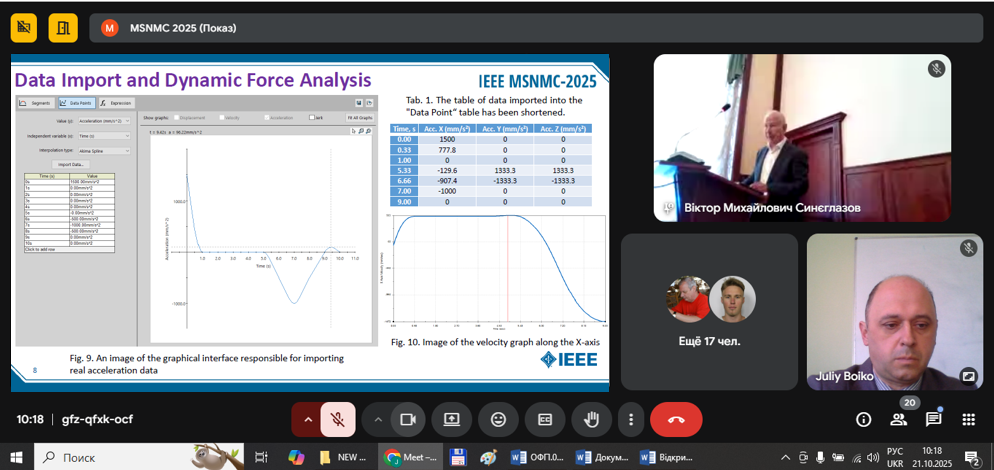This screenshot has width=994, height=470.
Task: Turn on closed captions
Action: pyautogui.click(x=545, y=420)
